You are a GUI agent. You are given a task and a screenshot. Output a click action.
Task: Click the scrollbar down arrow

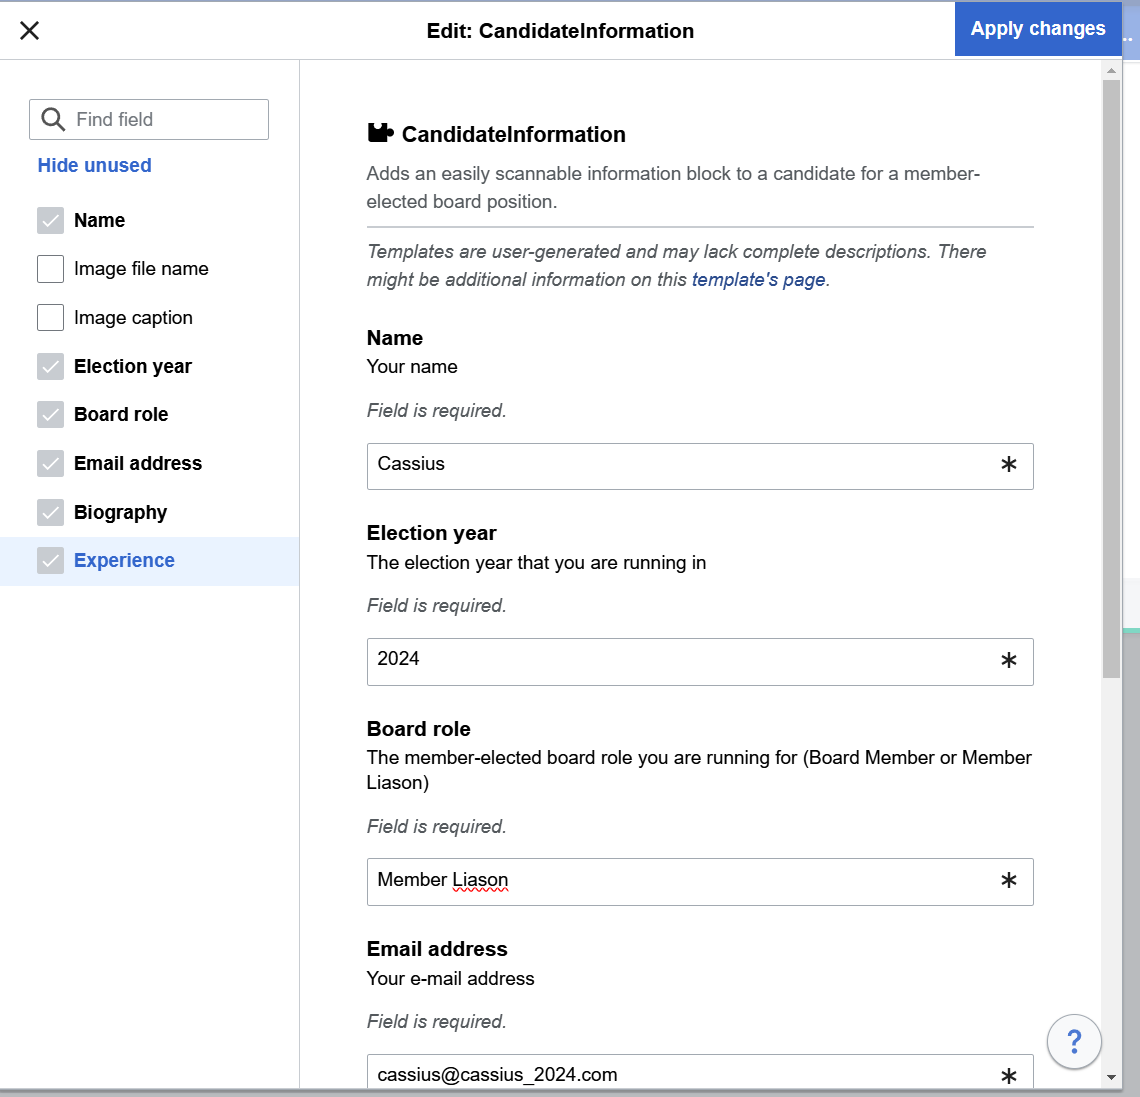(1111, 1077)
